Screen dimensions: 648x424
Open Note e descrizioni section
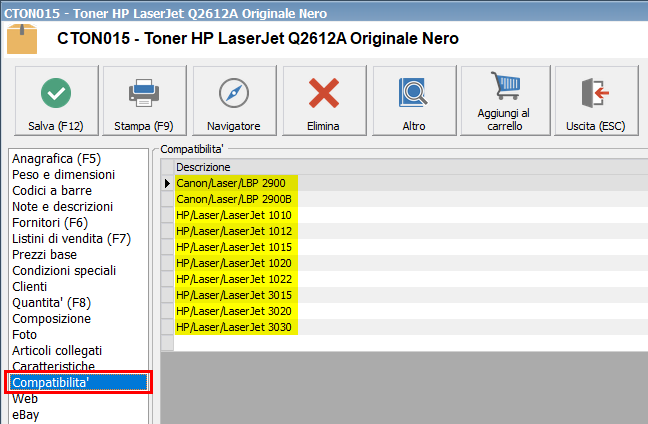tap(62, 207)
